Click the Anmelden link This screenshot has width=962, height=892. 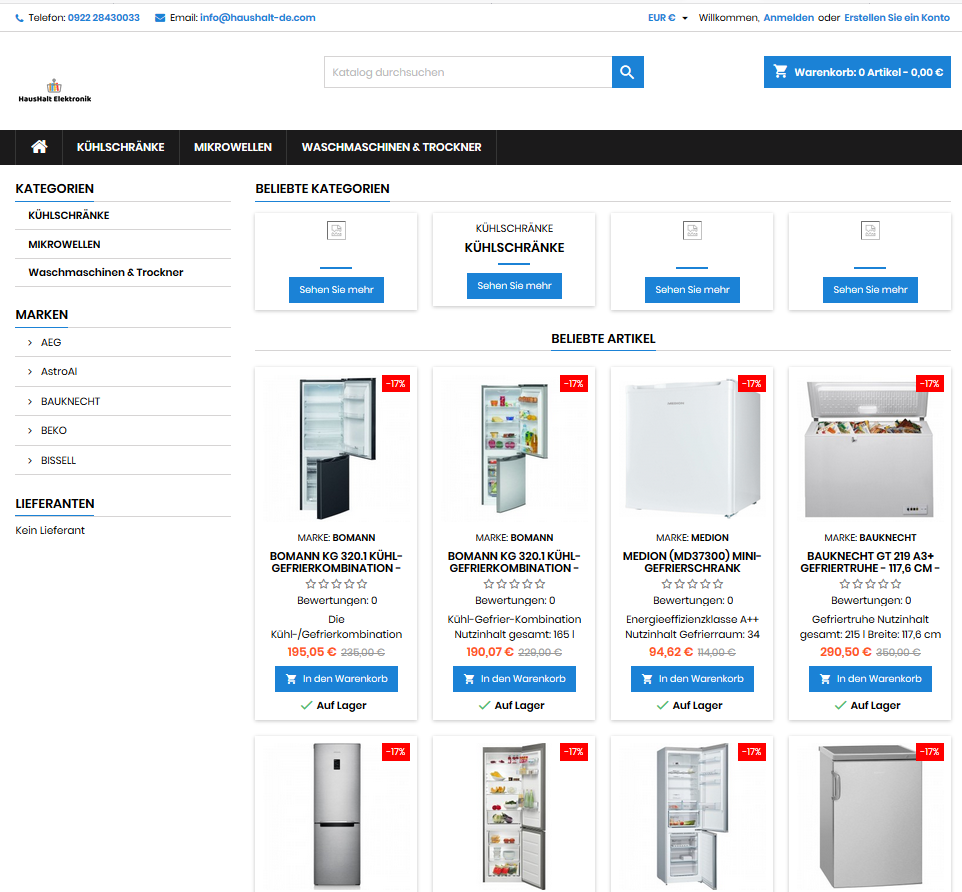click(x=788, y=18)
